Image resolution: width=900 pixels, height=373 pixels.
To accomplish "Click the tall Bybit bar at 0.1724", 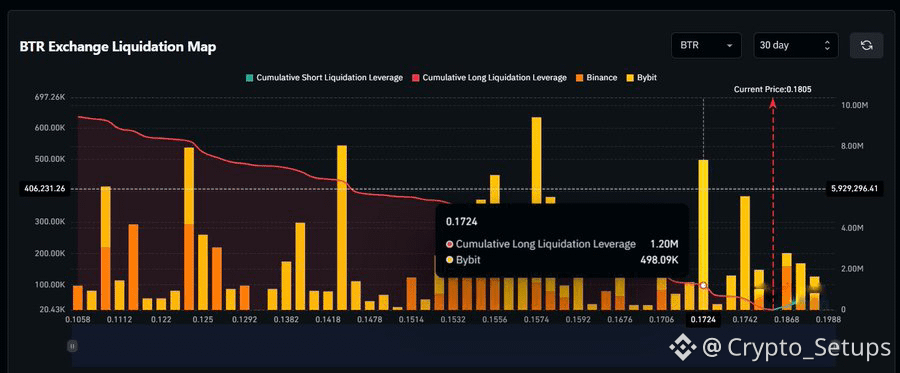I will [x=703, y=234].
